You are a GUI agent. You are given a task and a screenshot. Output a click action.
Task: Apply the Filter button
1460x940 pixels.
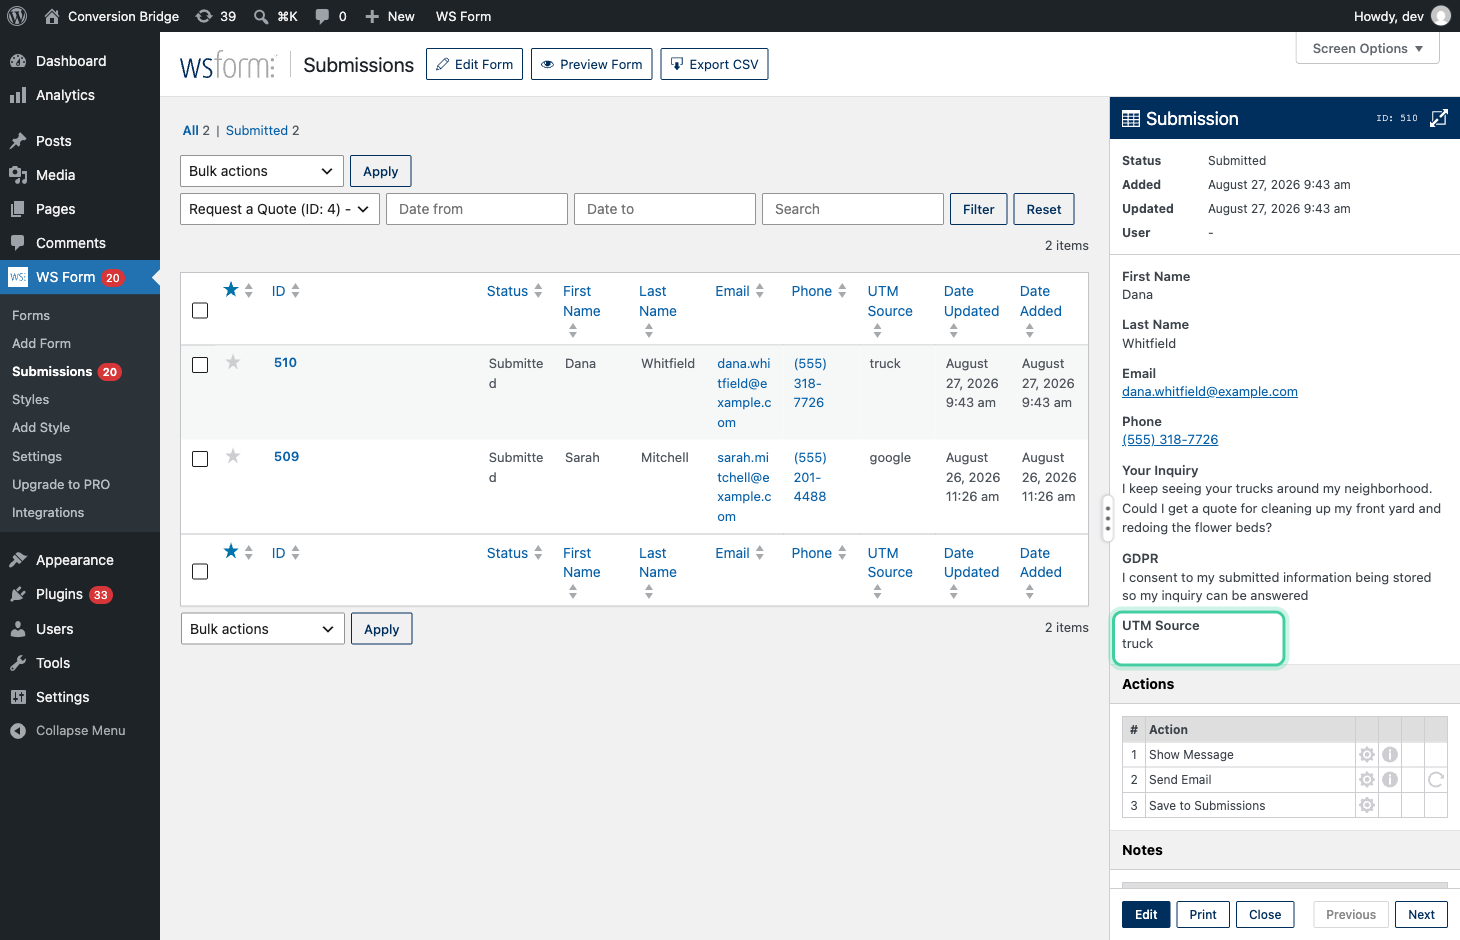978,209
